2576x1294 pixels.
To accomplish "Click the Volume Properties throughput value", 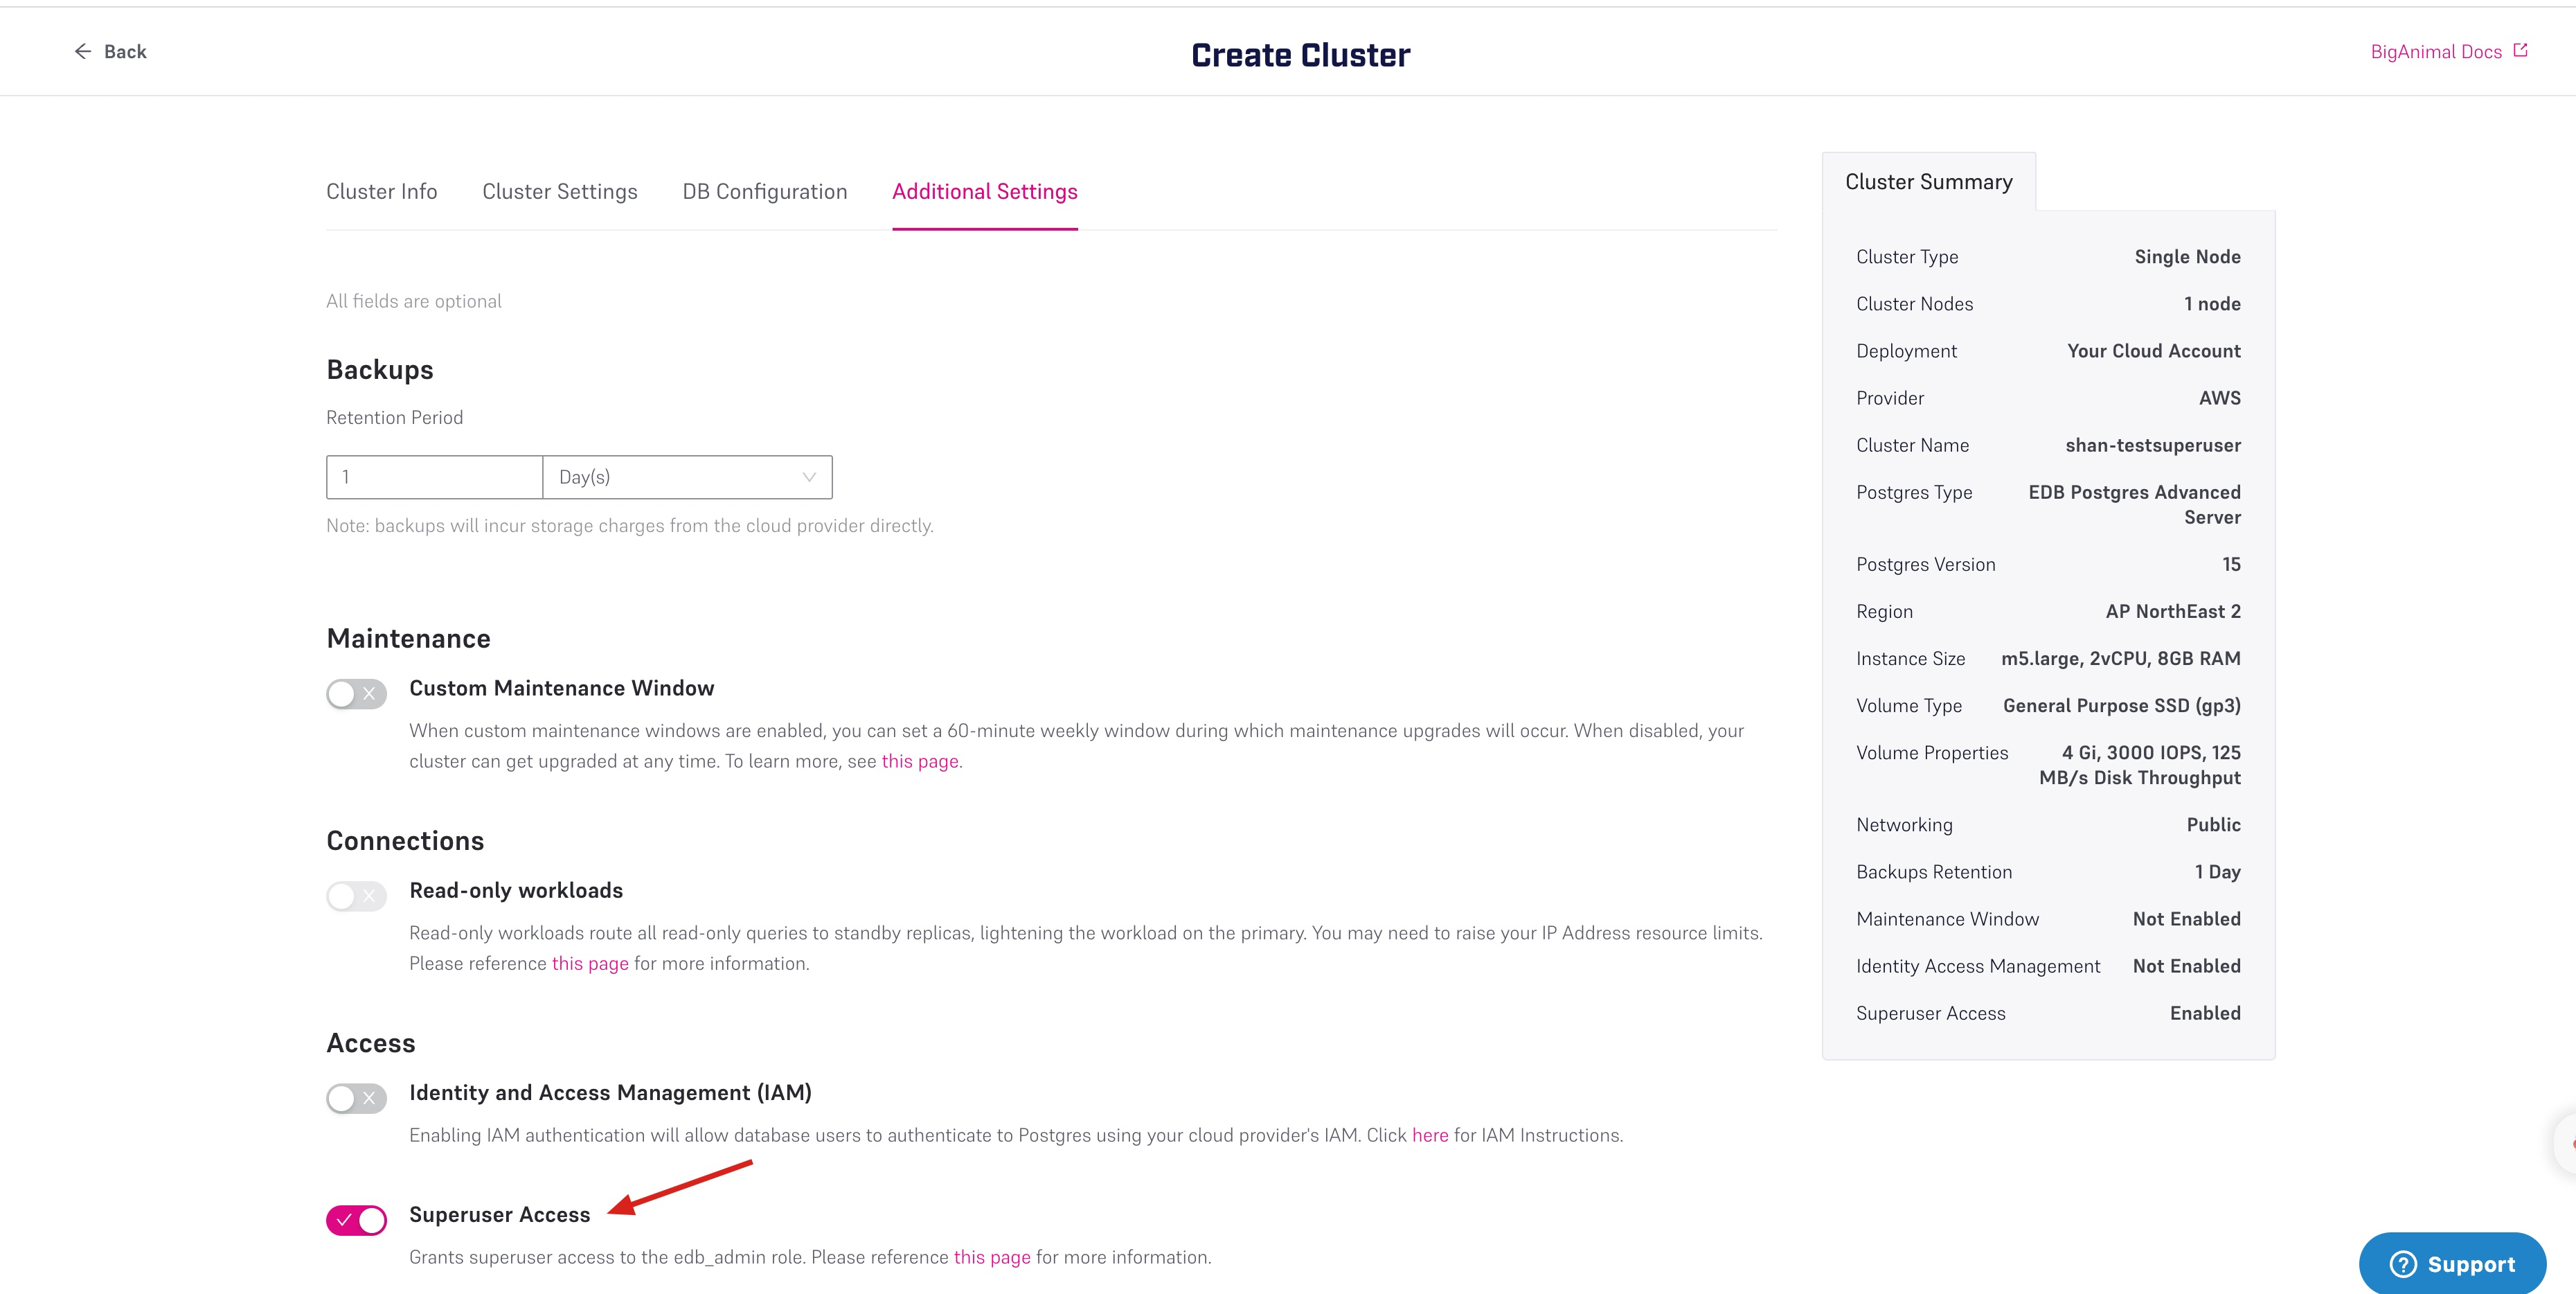I will 2140,765.
